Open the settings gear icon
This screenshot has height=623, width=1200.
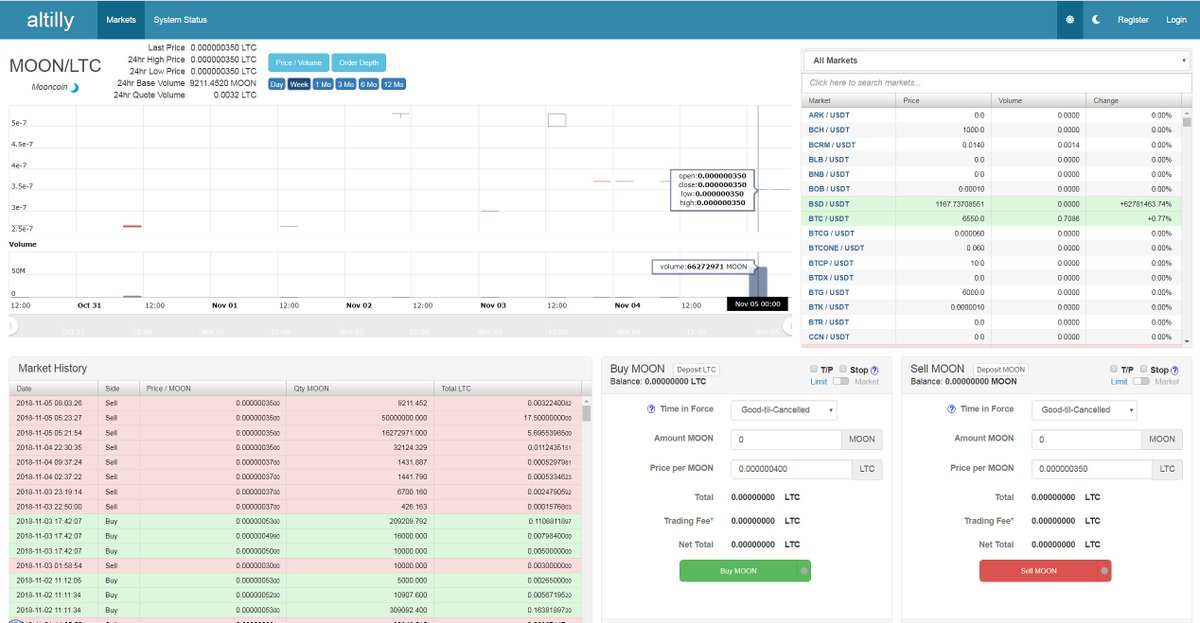point(1069,19)
